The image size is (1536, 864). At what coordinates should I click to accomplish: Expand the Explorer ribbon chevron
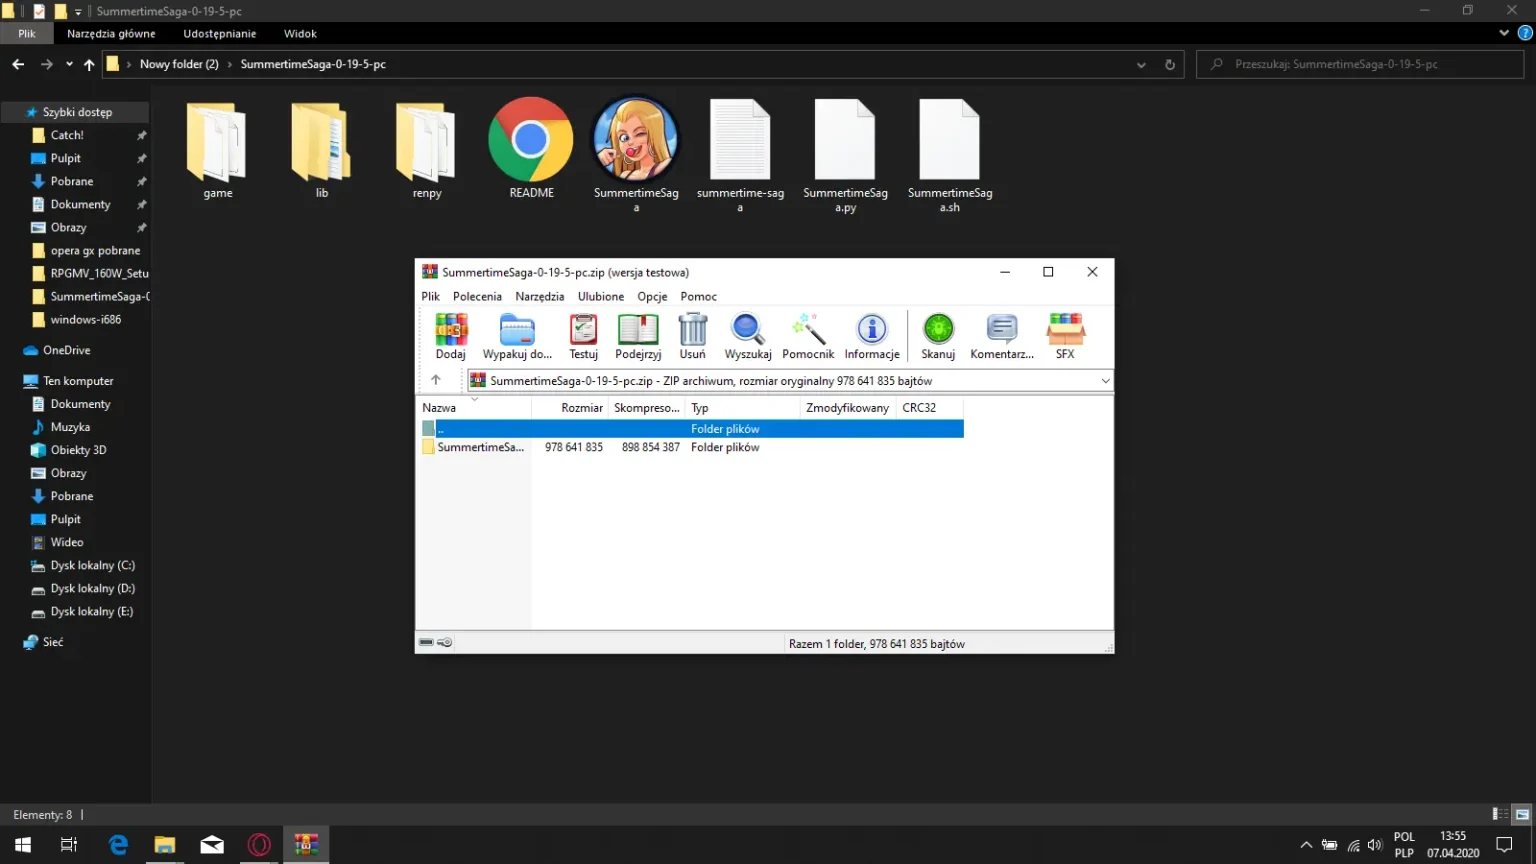click(x=1504, y=33)
